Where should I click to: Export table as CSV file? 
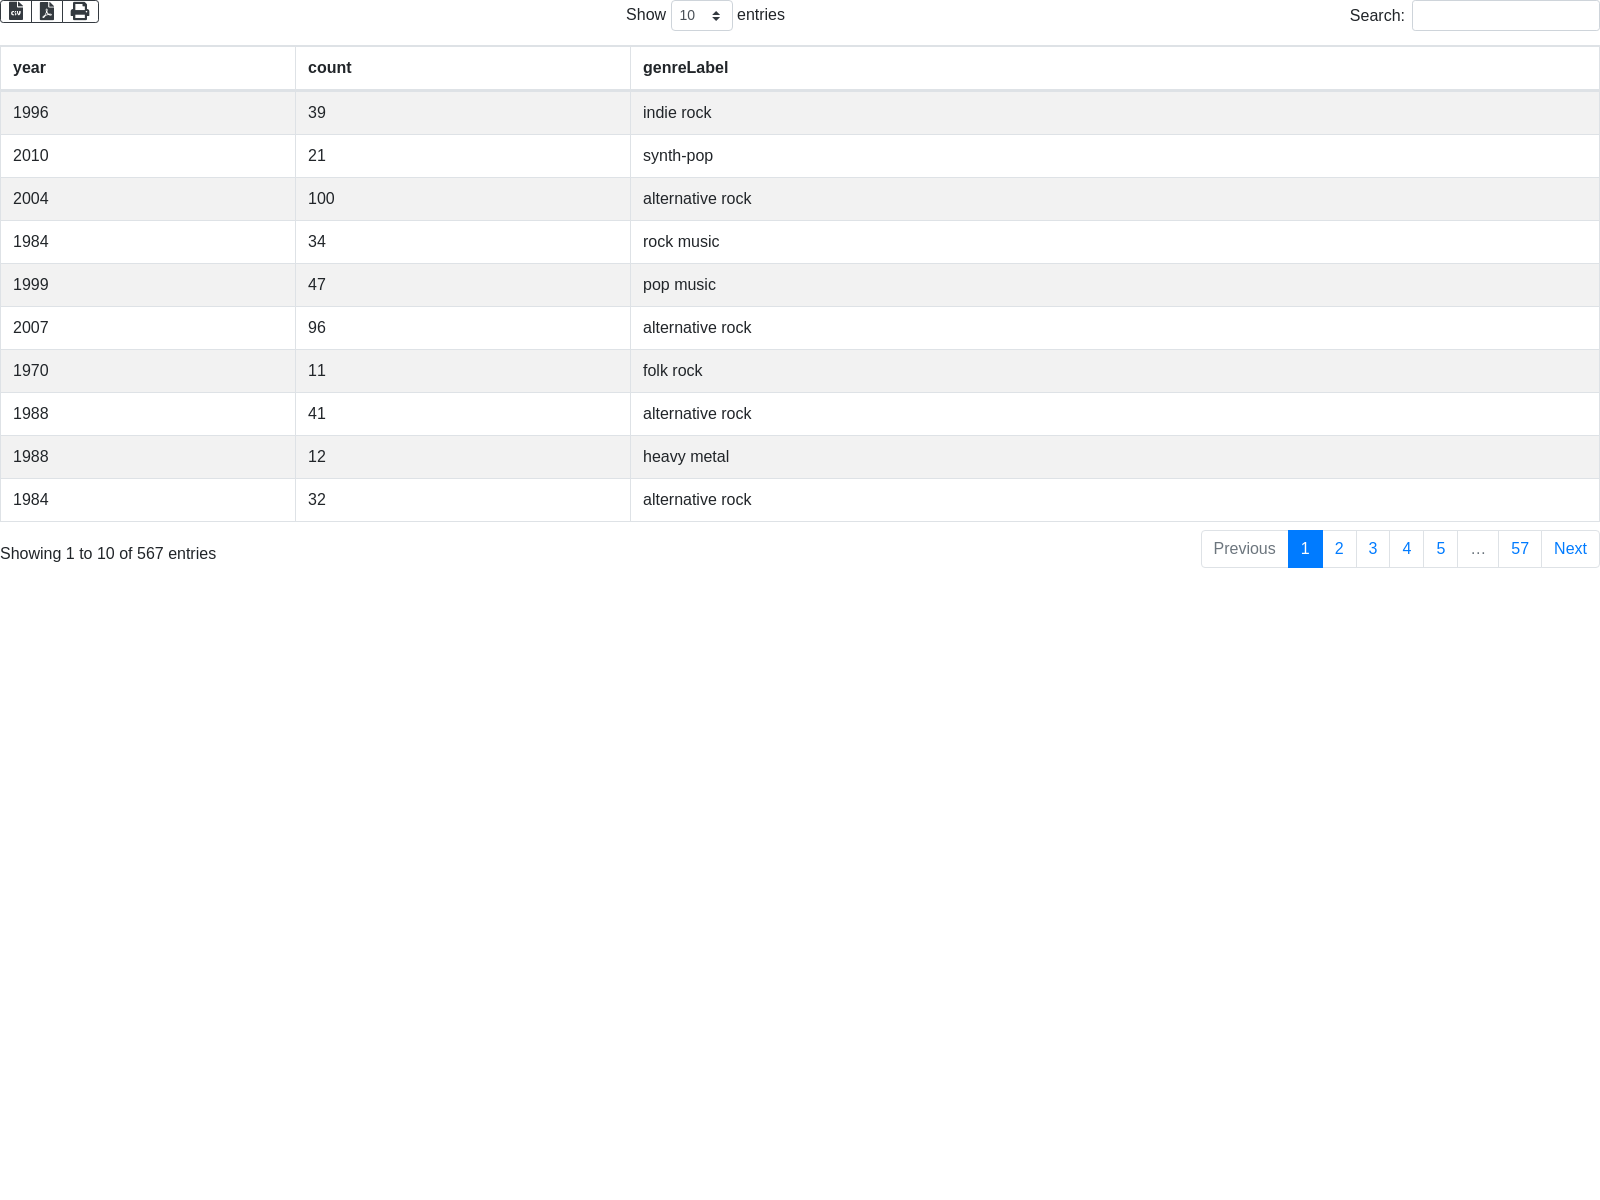(x=16, y=11)
